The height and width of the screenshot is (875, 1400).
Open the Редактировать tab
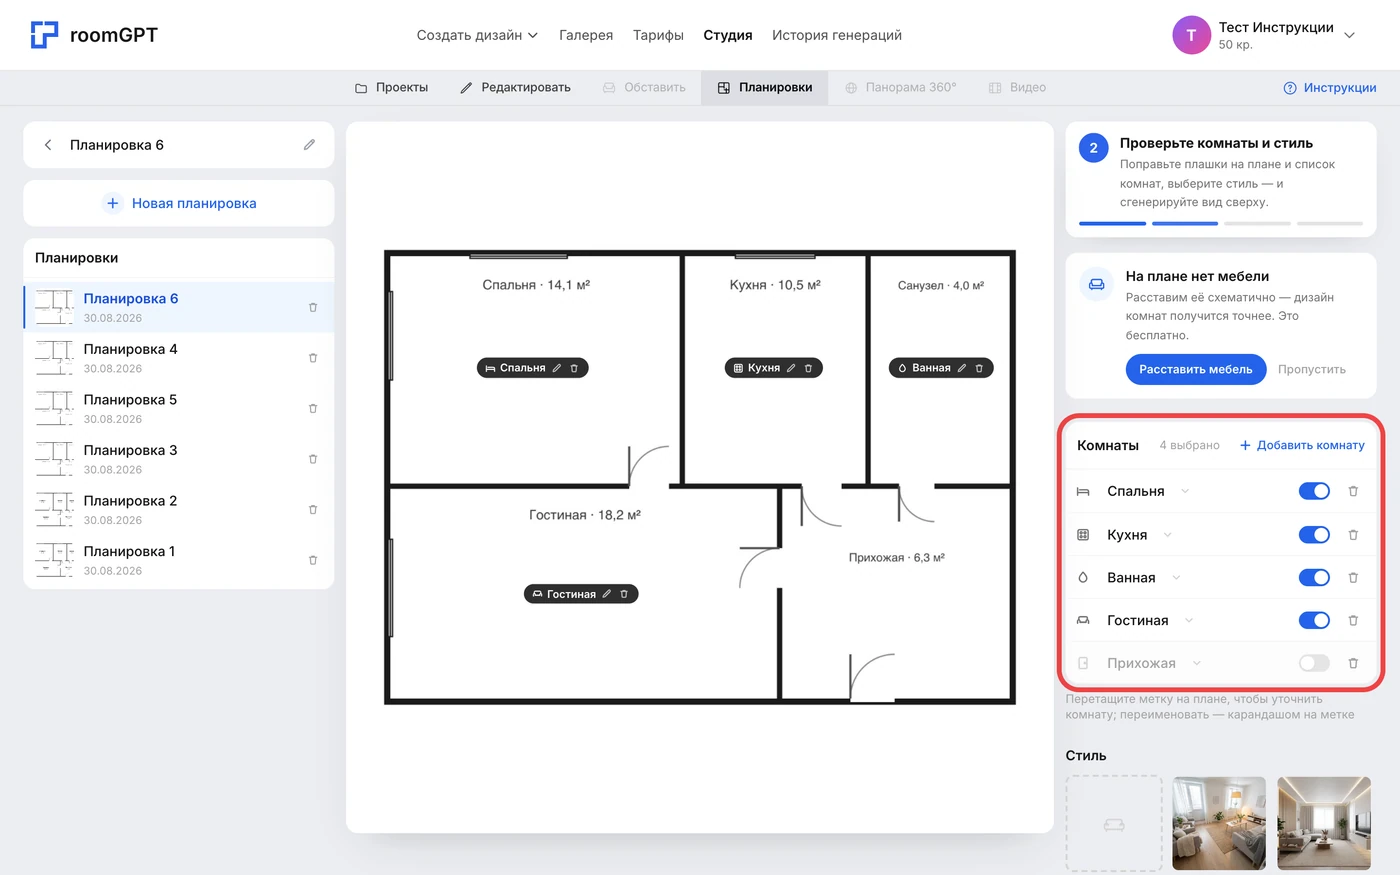point(515,88)
